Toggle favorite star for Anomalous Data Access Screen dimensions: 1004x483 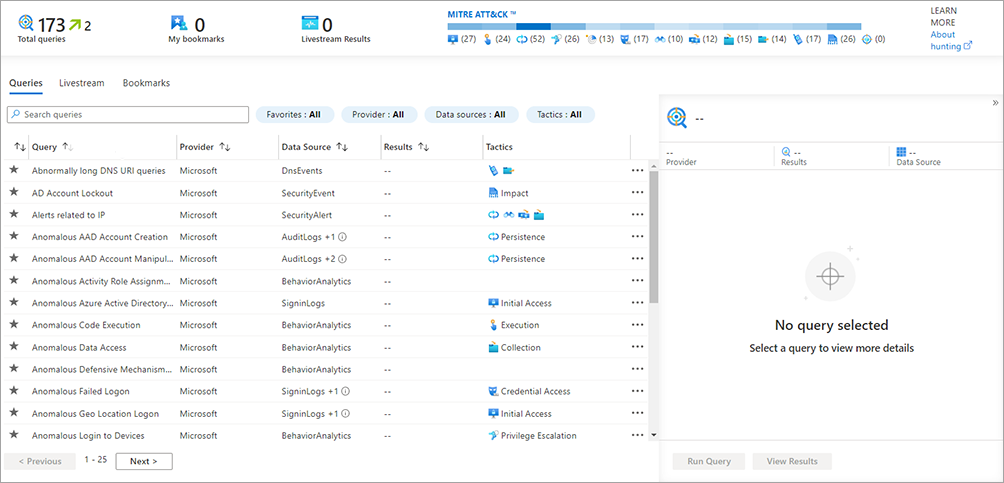(14, 347)
